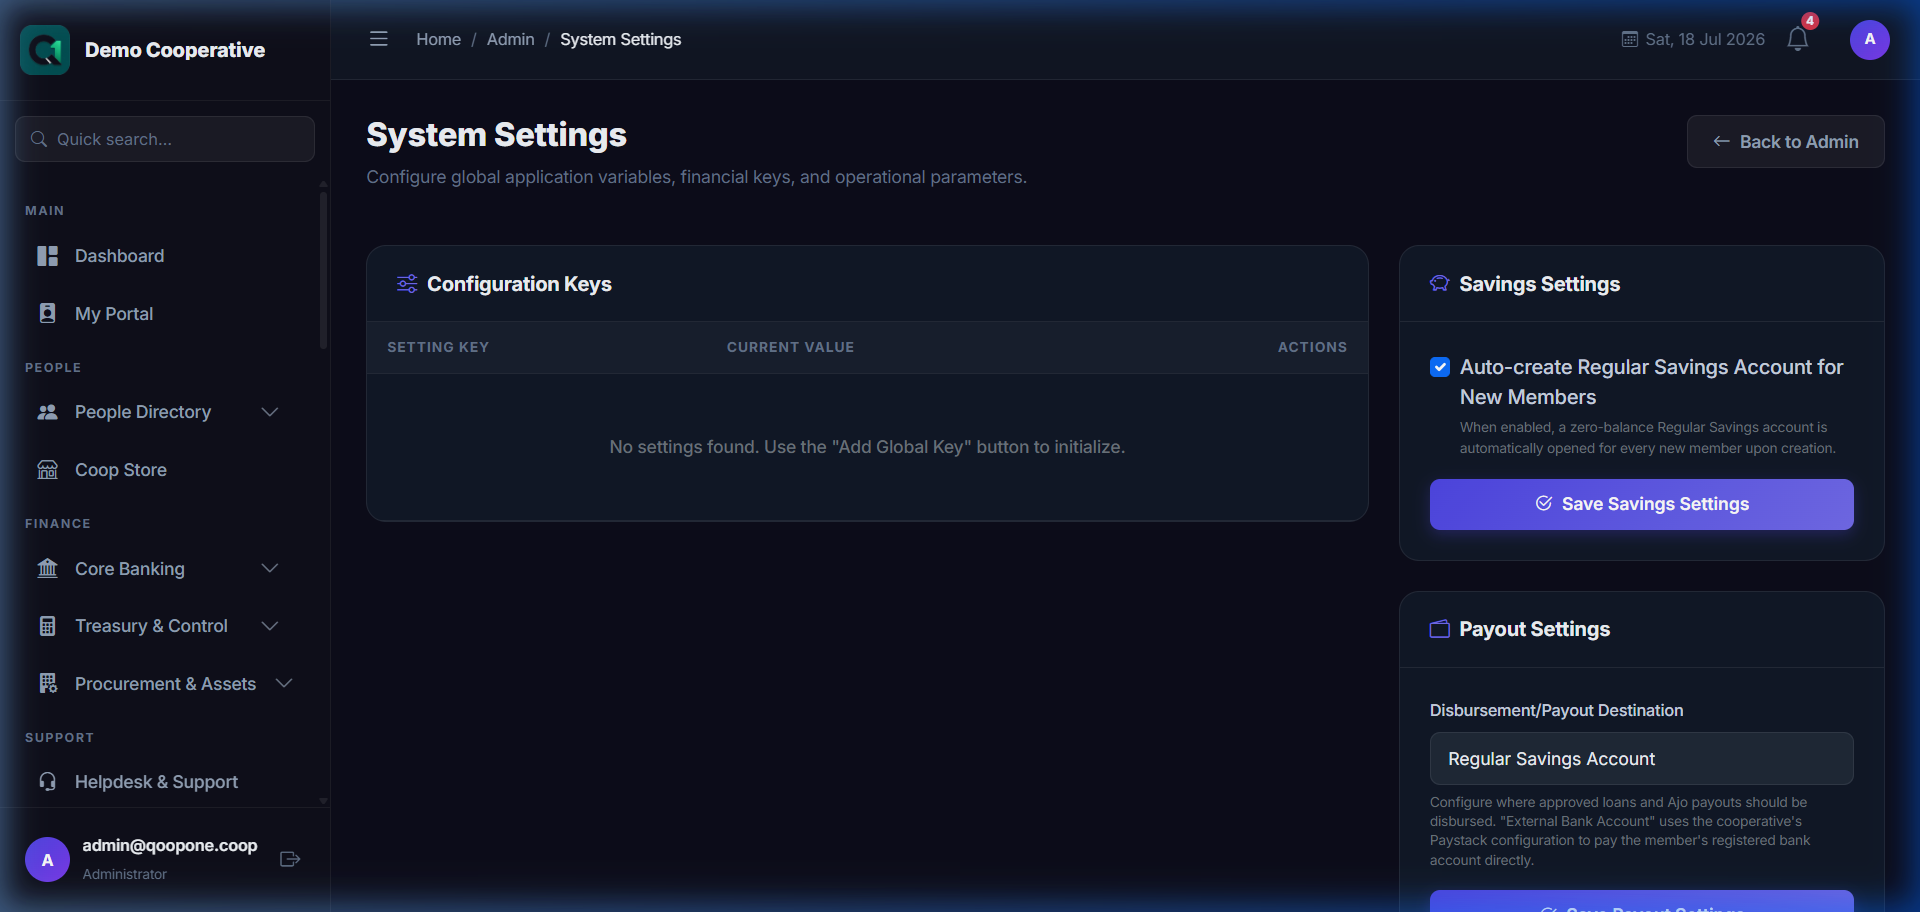Click the My Portal badge icon
The height and width of the screenshot is (912, 1920).
coord(47,314)
